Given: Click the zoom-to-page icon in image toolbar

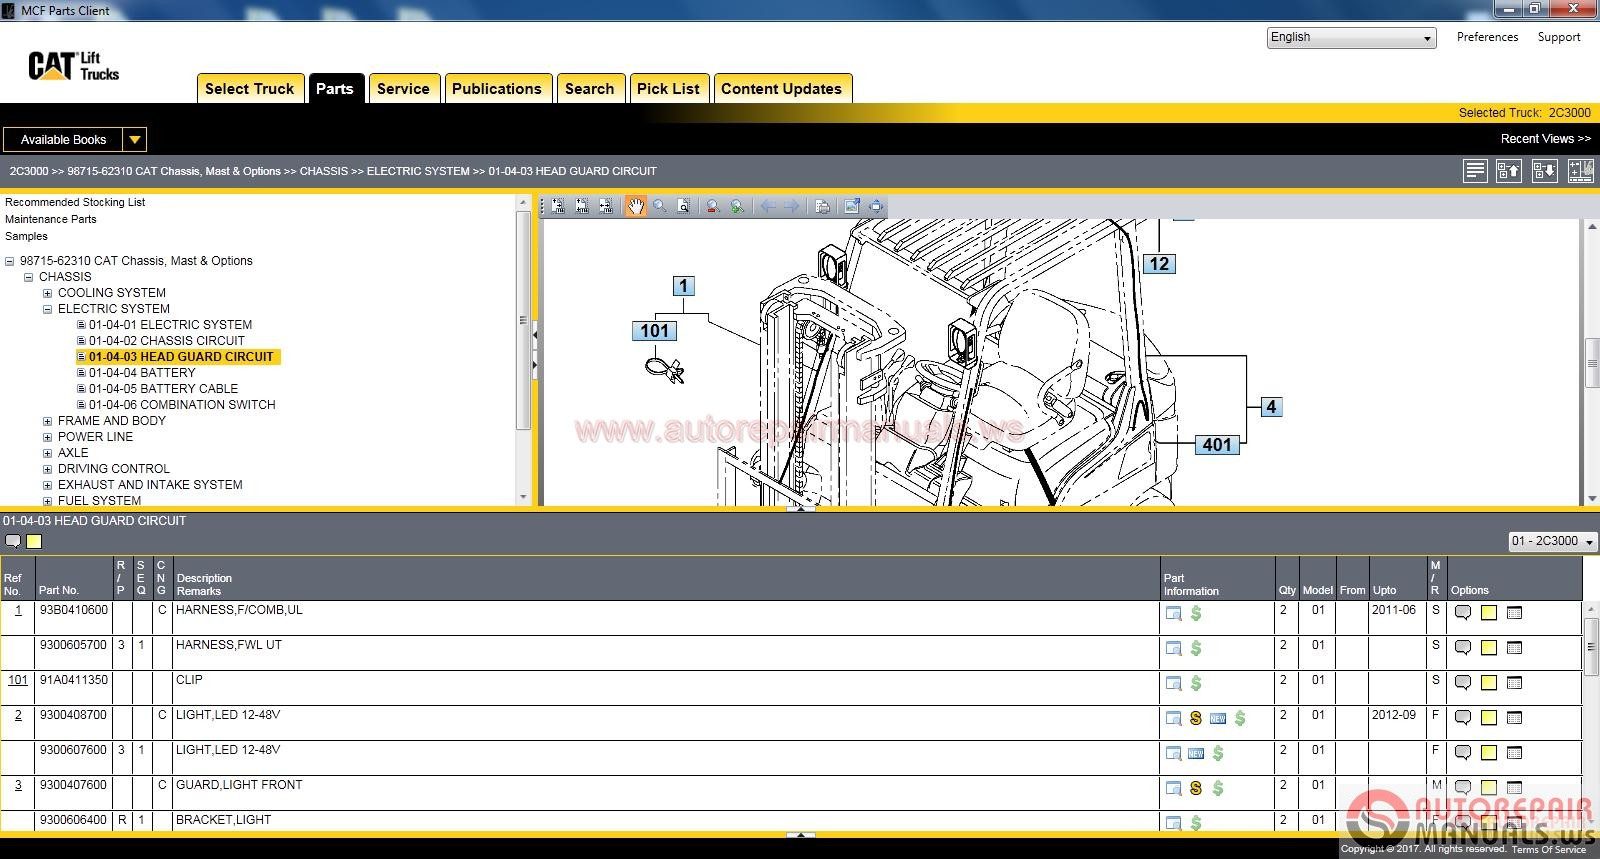Looking at the screenshot, I should point(684,206).
